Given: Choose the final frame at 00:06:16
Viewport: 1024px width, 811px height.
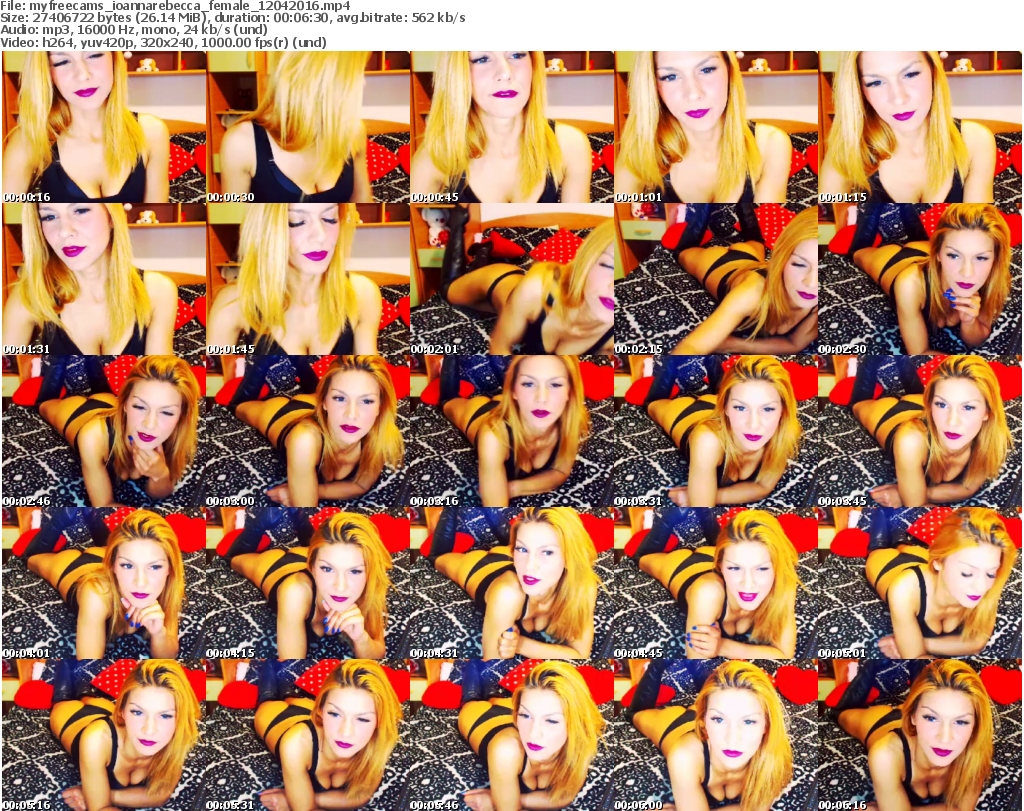Looking at the screenshot, I should [920, 735].
